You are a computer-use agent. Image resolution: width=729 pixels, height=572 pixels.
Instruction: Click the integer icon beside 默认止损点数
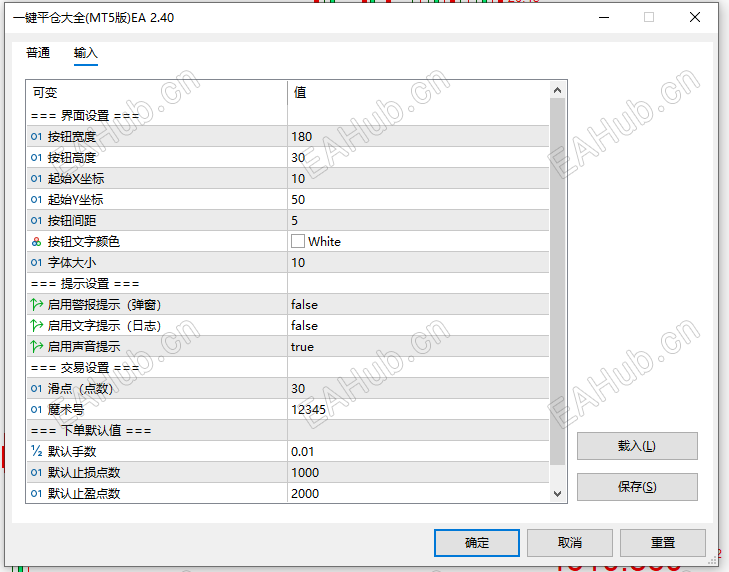(x=36, y=472)
